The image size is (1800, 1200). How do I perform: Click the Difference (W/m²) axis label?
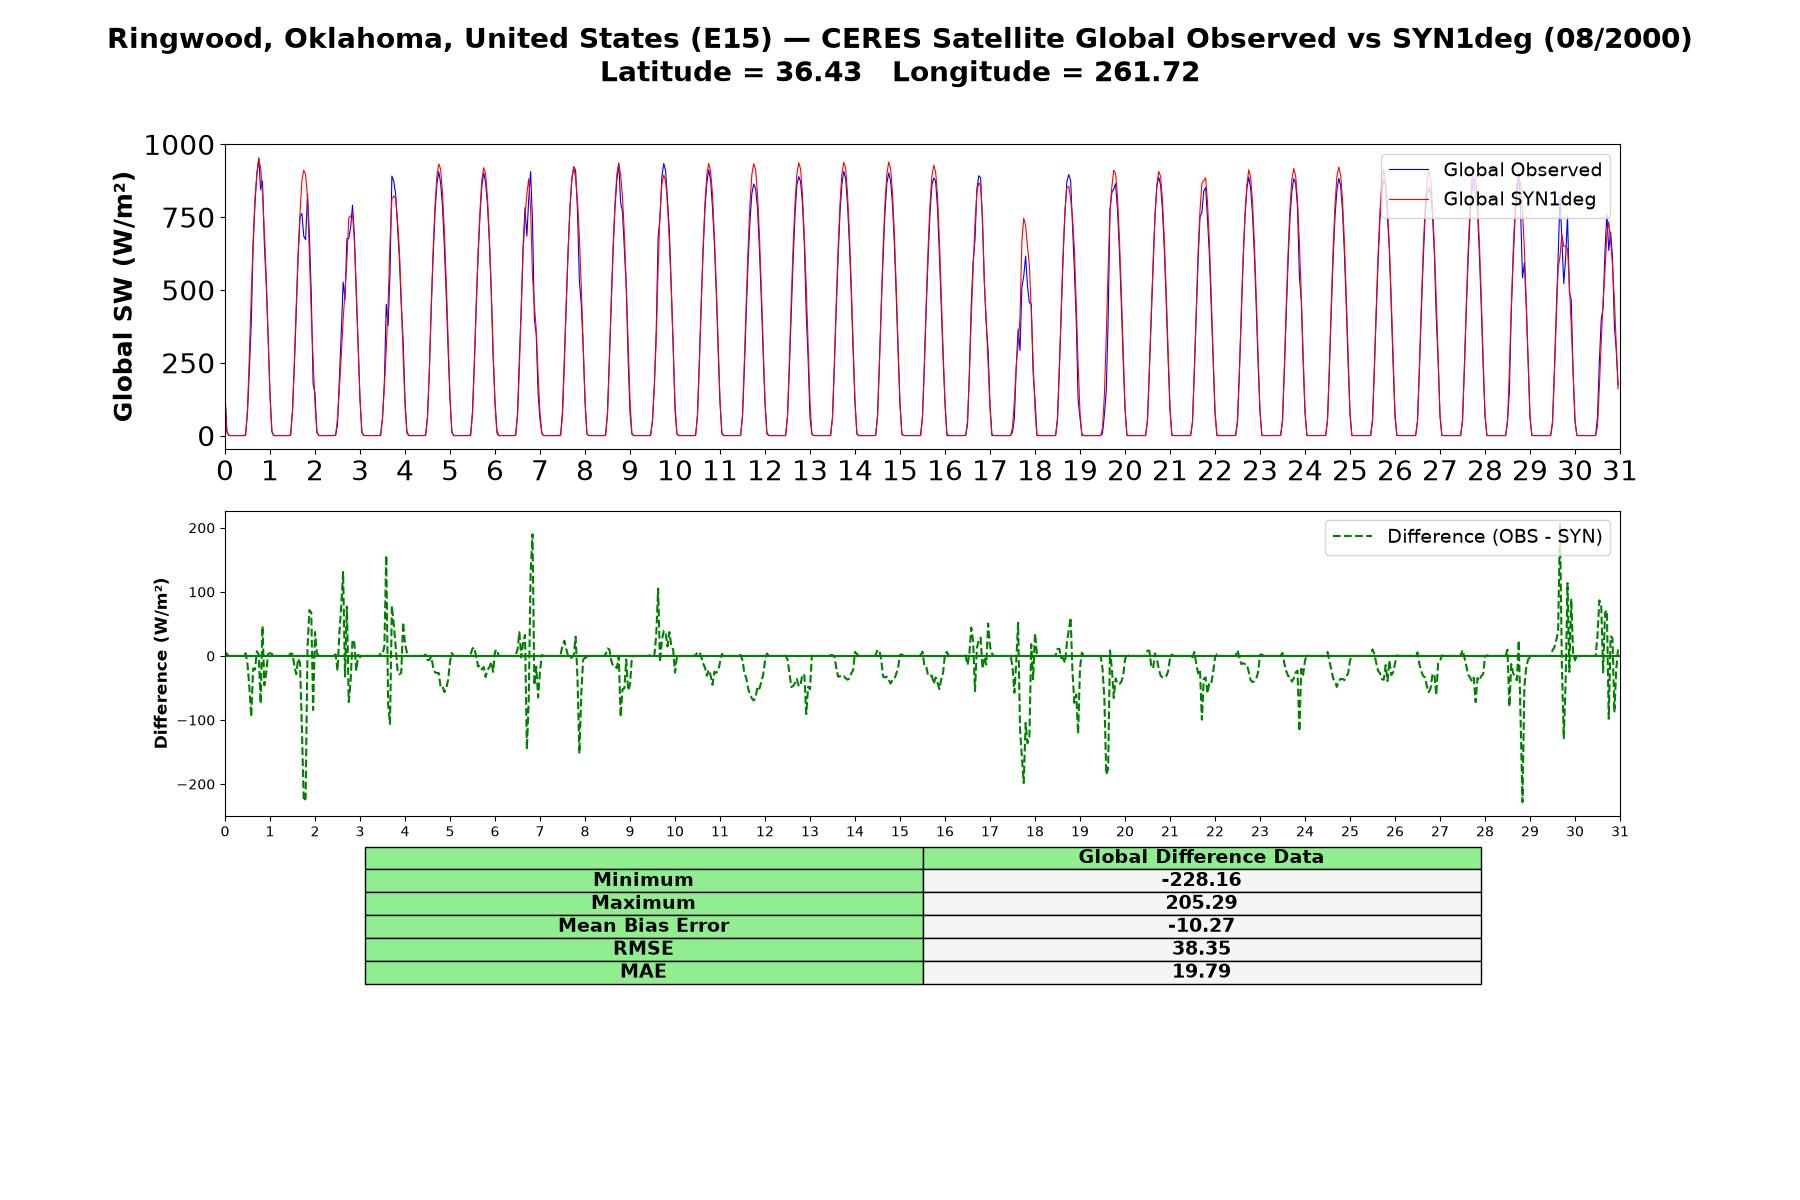(161, 663)
